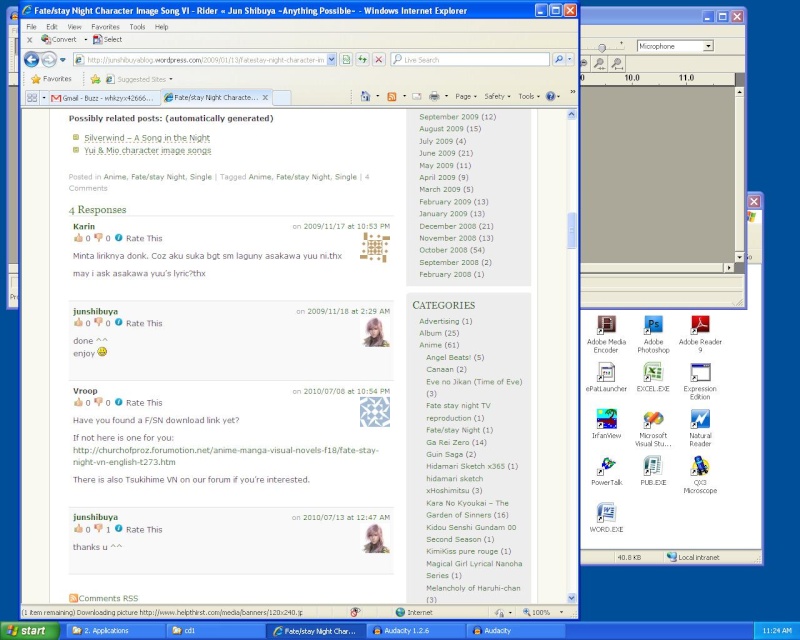Open address bar URL dropdown
This screenshot has height=640, width=800.
331,60
